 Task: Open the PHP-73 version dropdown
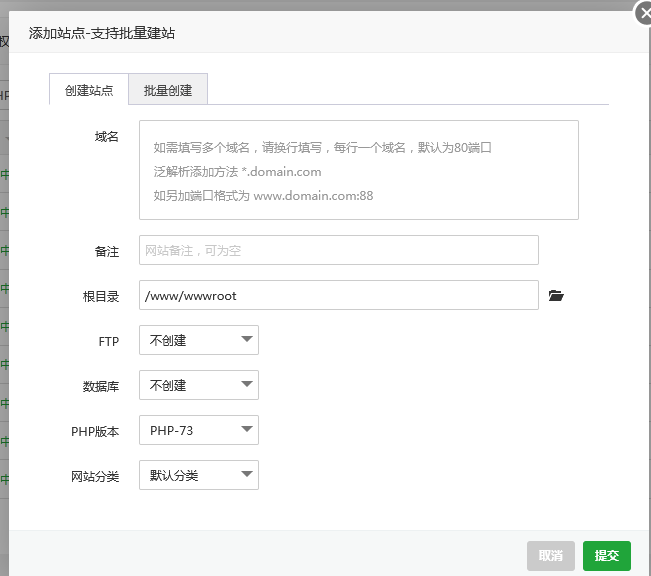[x=198, y=430]
